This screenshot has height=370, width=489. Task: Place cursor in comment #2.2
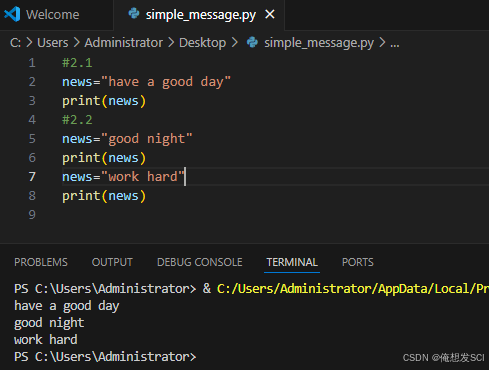tap(77, 120)
